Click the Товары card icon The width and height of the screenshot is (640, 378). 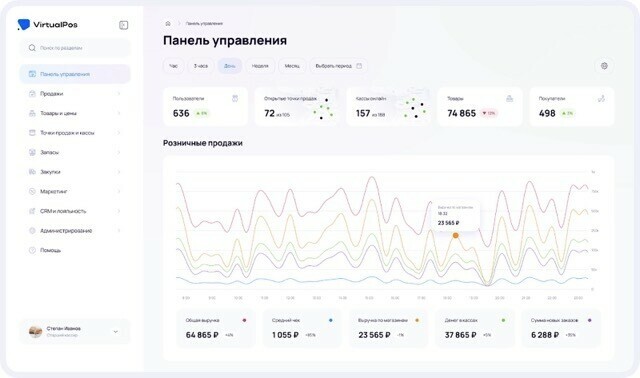click(x=509, y=98)
